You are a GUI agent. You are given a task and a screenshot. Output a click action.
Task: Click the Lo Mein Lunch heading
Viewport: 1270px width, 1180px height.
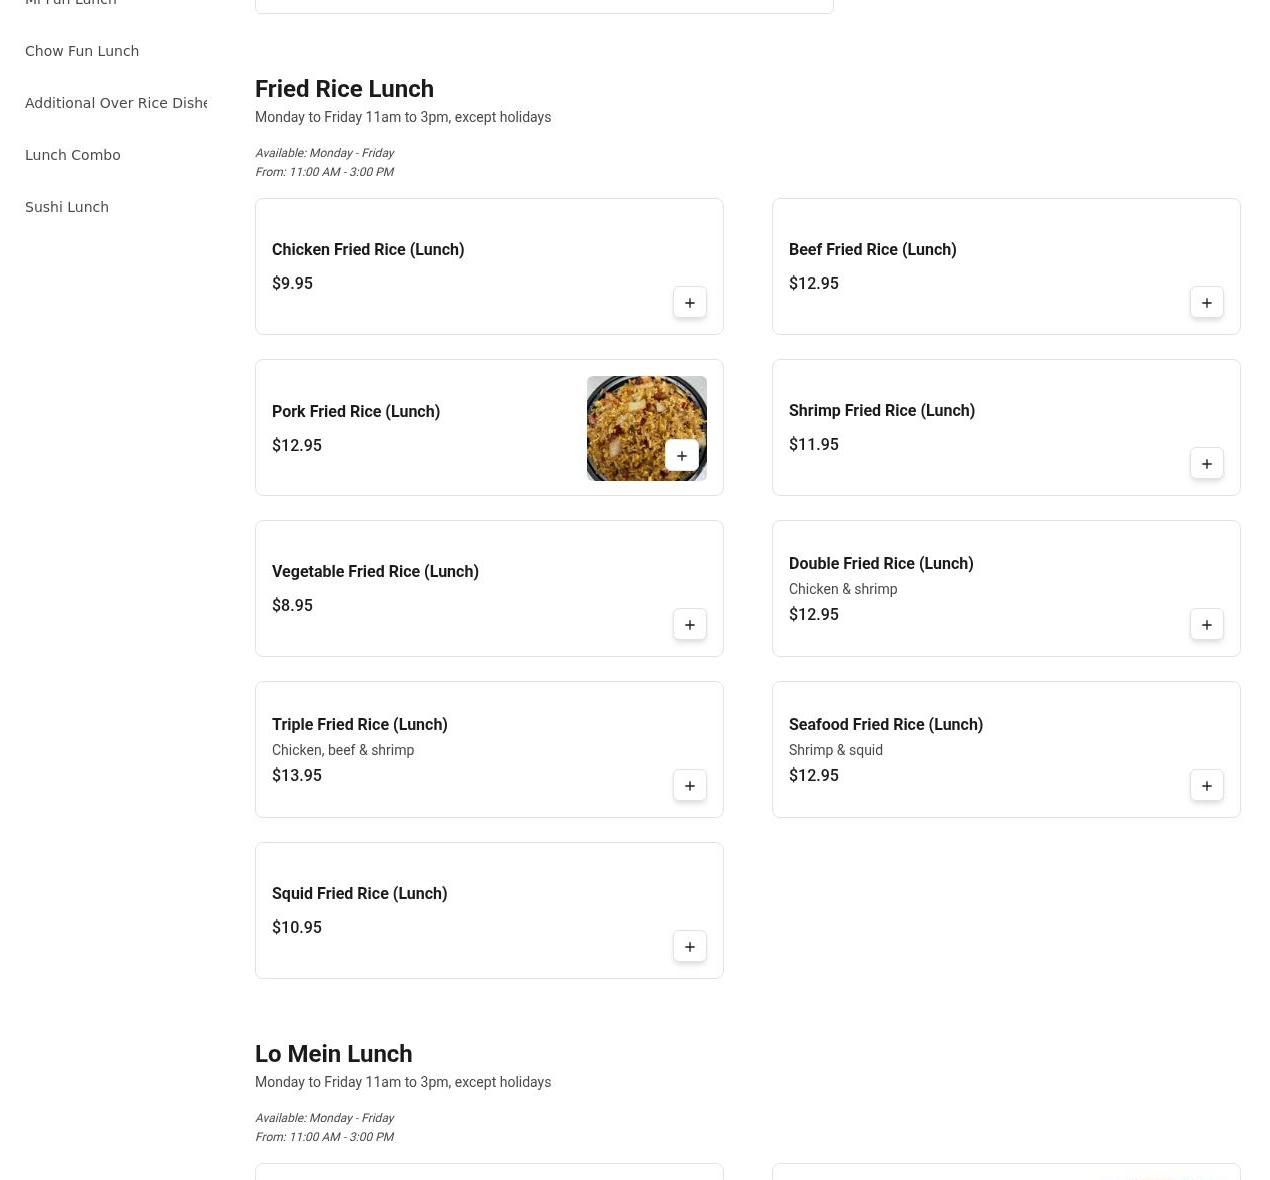pos(333,1054)
